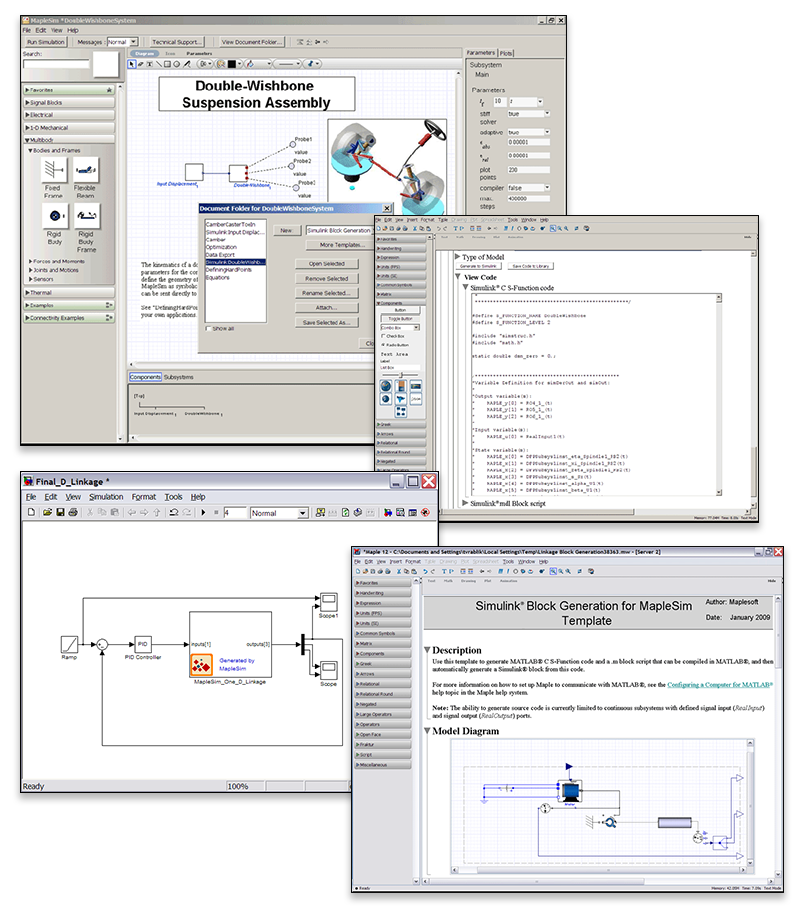Click the MapleSim logo inside generated Simulink block
The image size is (805, 914).
[201, 665]
